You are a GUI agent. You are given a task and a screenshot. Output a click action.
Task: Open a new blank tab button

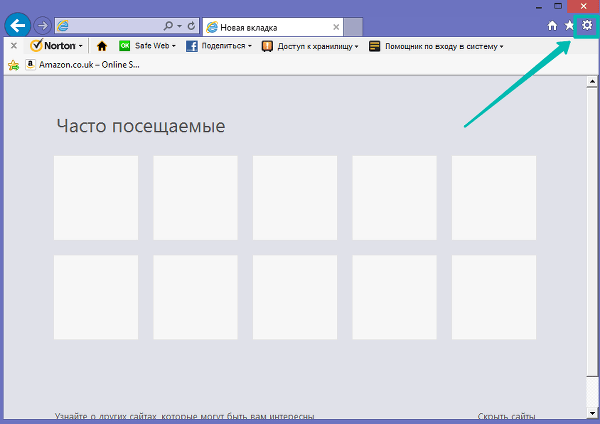click(353, 27)
